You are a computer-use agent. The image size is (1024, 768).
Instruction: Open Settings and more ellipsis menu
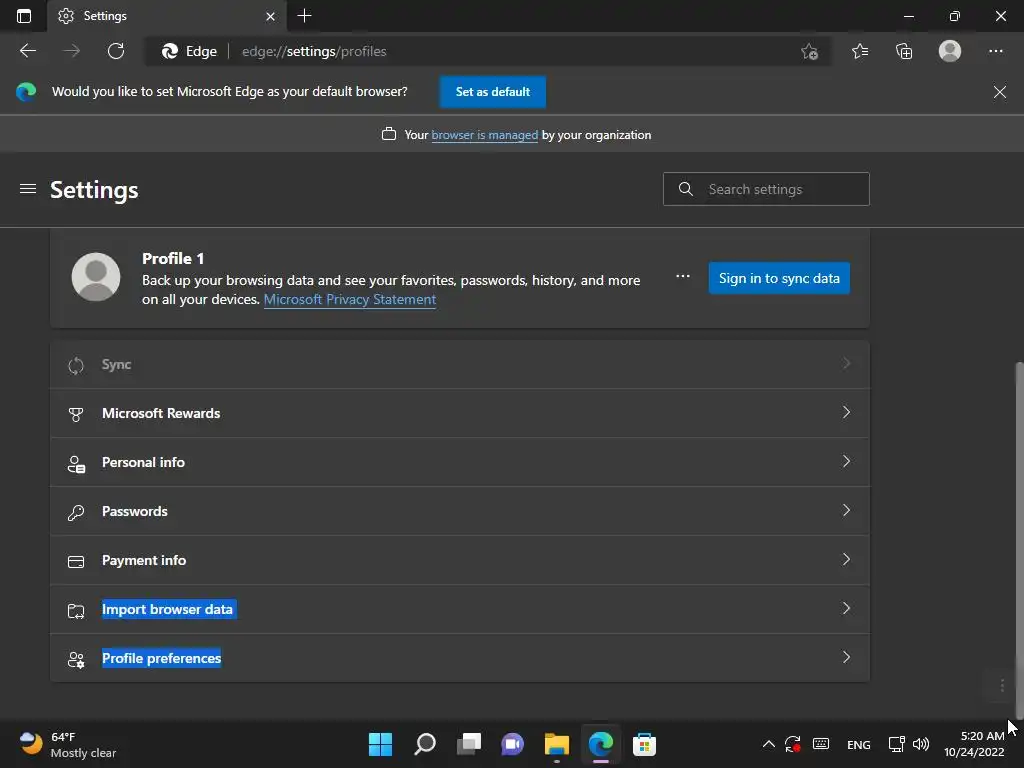point(995,51)
